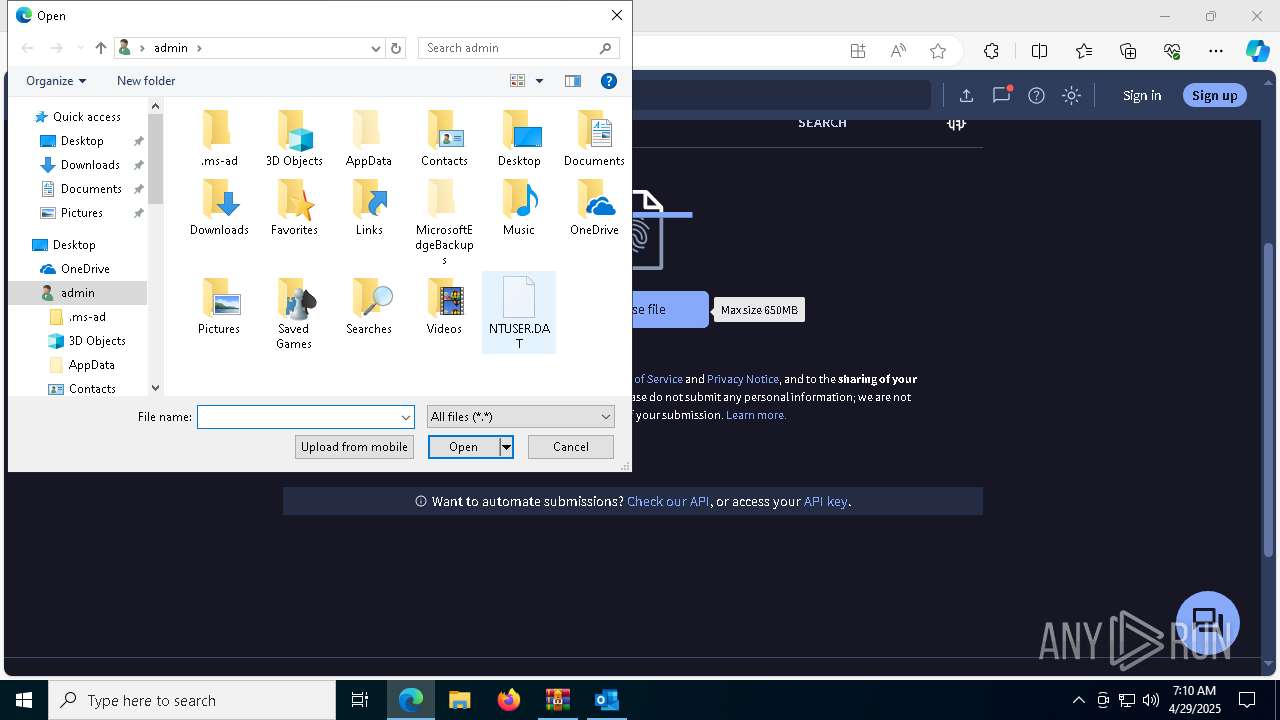Select admin in navigation tree
1280x720 pixels.
[77, 293]
